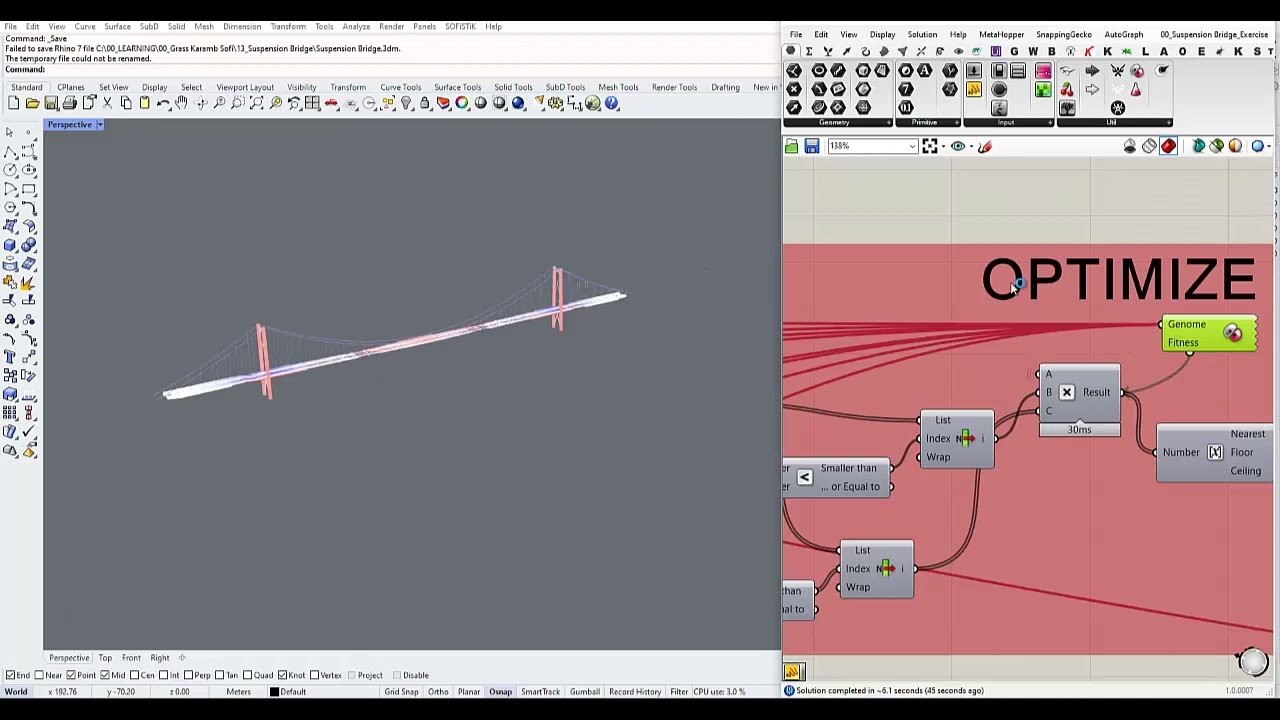Click the red flask icon in Util panel
Screen dimensions: 1280x720
(x=1136, y=90)
